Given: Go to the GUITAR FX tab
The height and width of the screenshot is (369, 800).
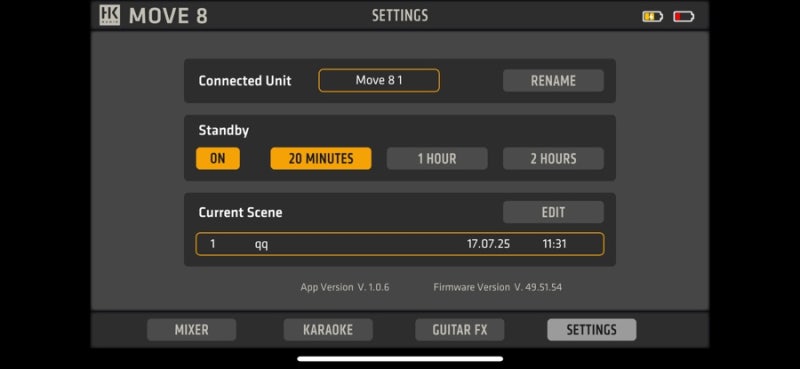Looking at the screenshot, I should pos(460,330).
